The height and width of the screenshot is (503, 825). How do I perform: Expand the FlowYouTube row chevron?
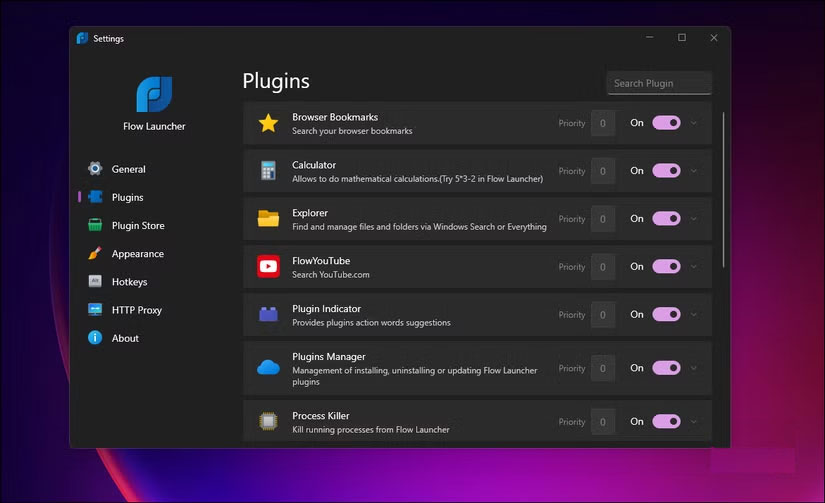coord(694,267)
